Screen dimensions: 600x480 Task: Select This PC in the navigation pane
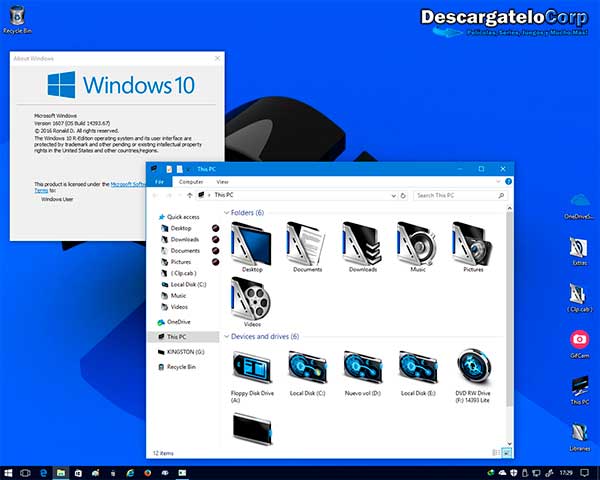coord(183,337)
